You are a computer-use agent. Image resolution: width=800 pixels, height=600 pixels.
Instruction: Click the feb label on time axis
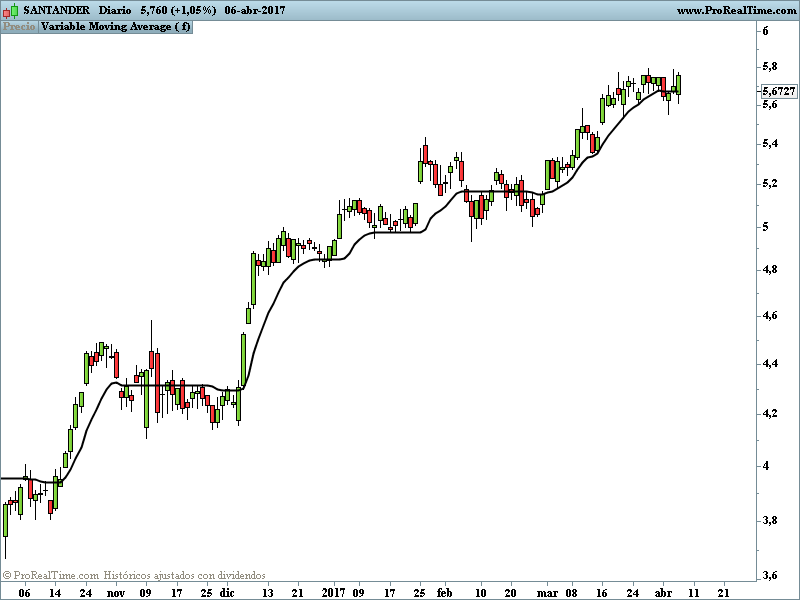click(x=444, y=593)
